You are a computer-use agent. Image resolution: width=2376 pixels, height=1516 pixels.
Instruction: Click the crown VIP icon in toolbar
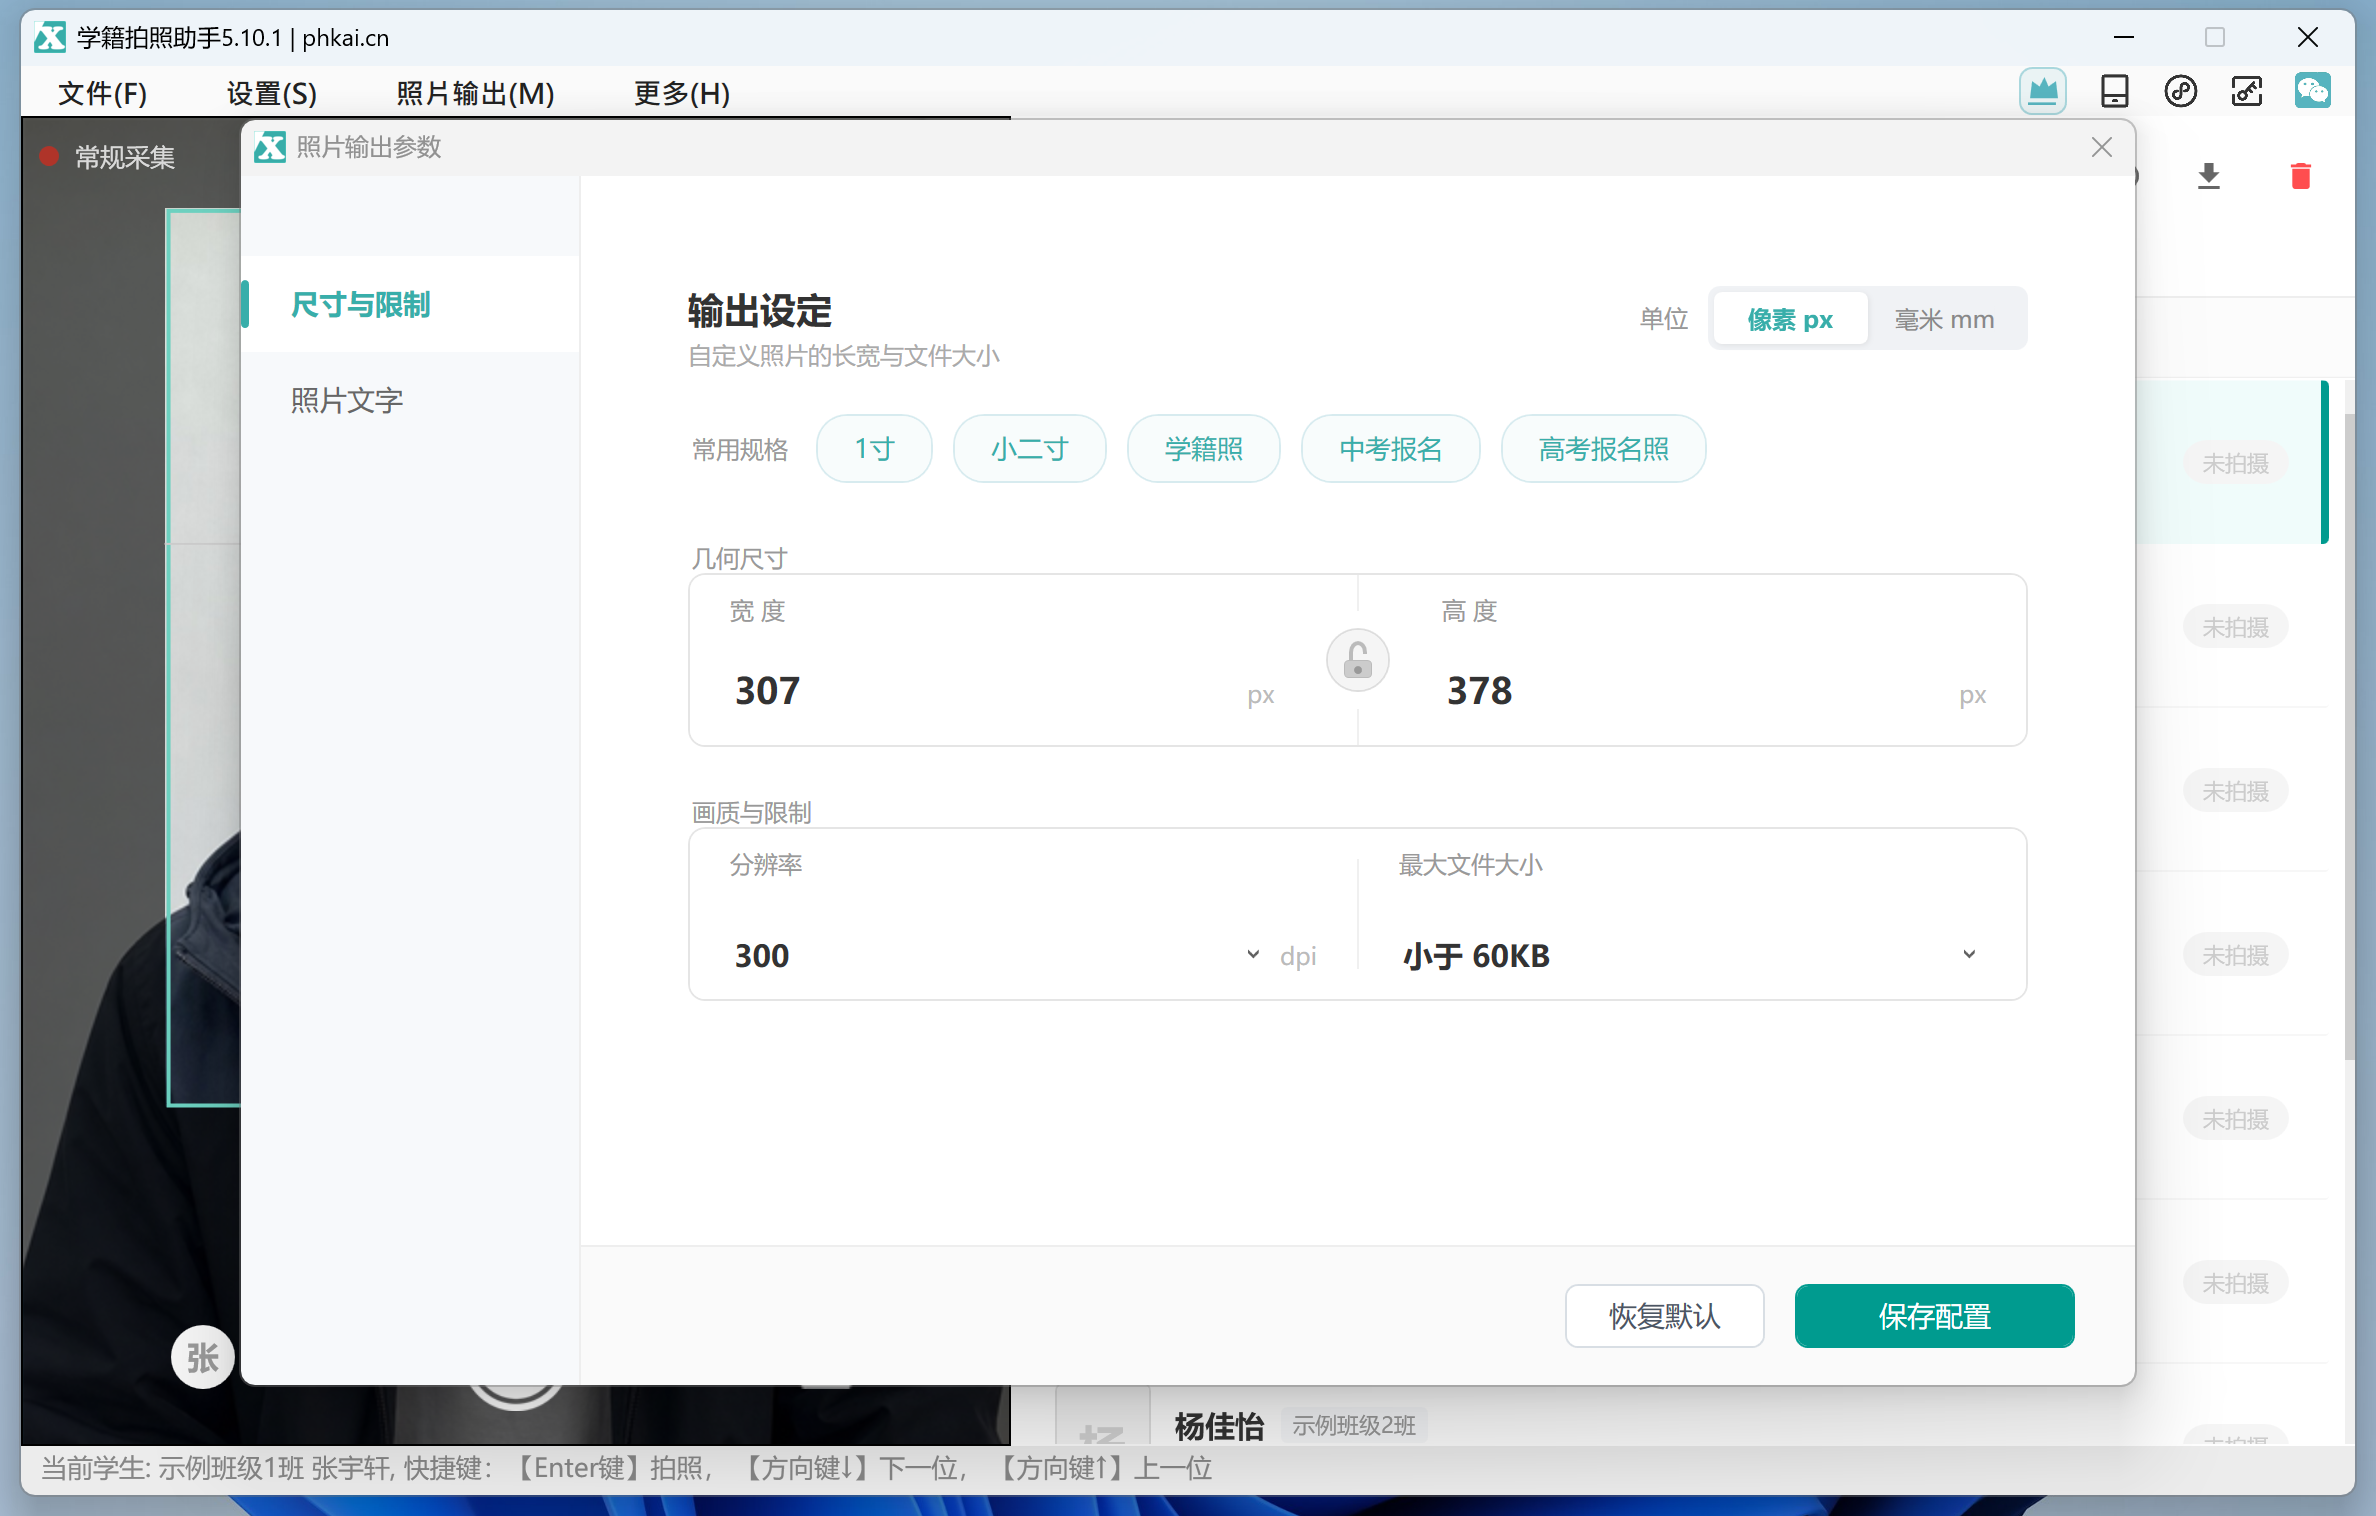click(2042, 92)
